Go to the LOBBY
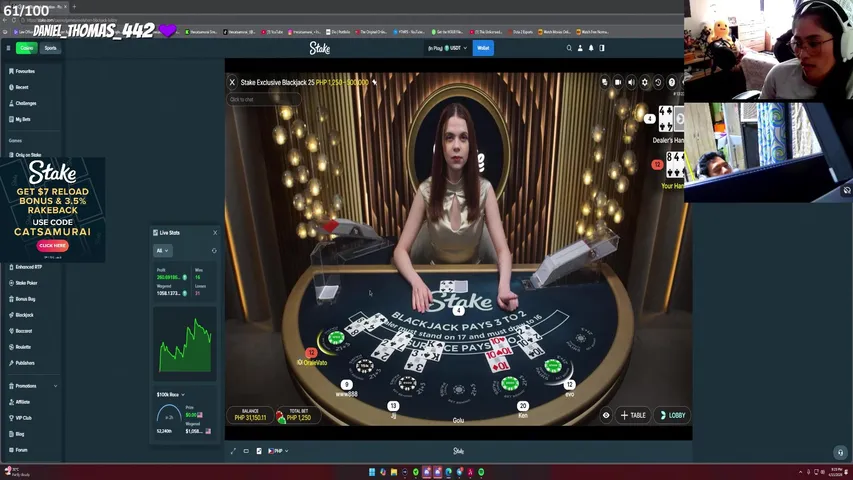This screenshot has width=853, height=480. 672,415
